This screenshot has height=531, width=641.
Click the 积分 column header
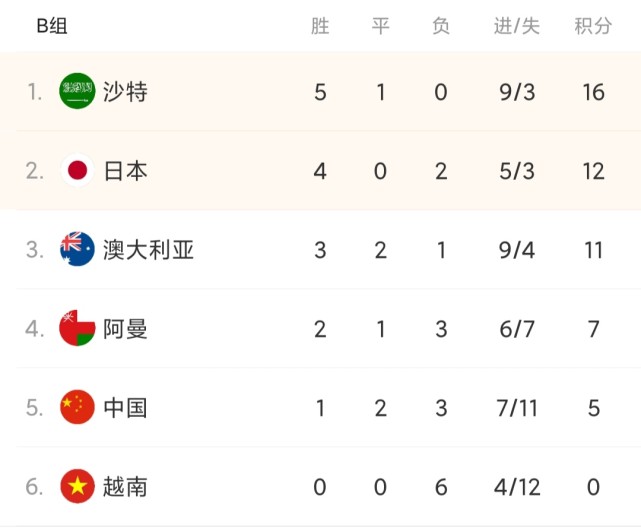pyautogui.click(x=593, y=27)
